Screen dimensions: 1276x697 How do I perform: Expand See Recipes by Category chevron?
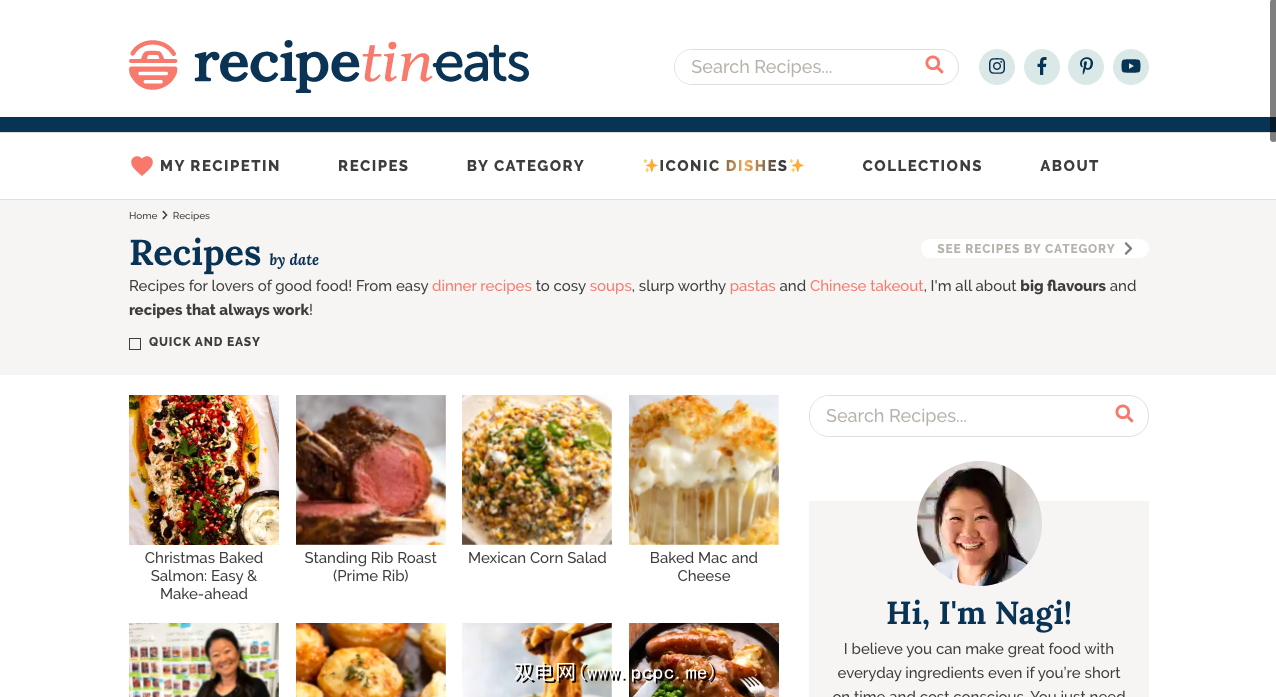1128,248
